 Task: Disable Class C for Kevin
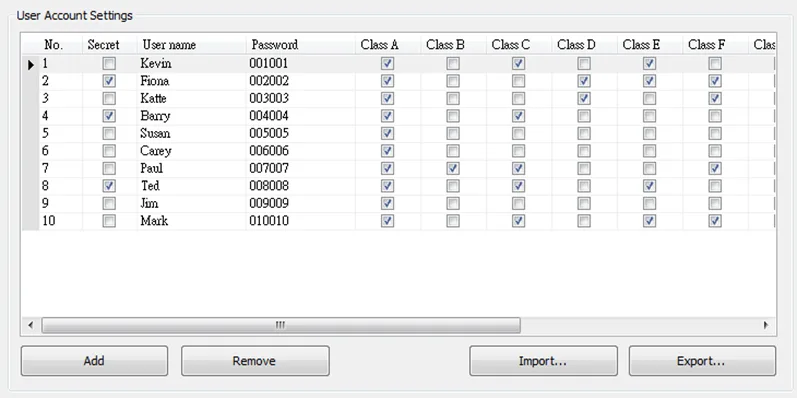tap(518, 64)
